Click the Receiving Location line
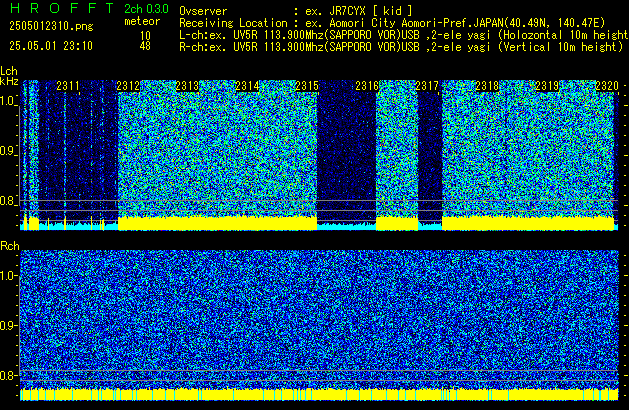This screenshot has width=629, height=410. pos(392,23)
